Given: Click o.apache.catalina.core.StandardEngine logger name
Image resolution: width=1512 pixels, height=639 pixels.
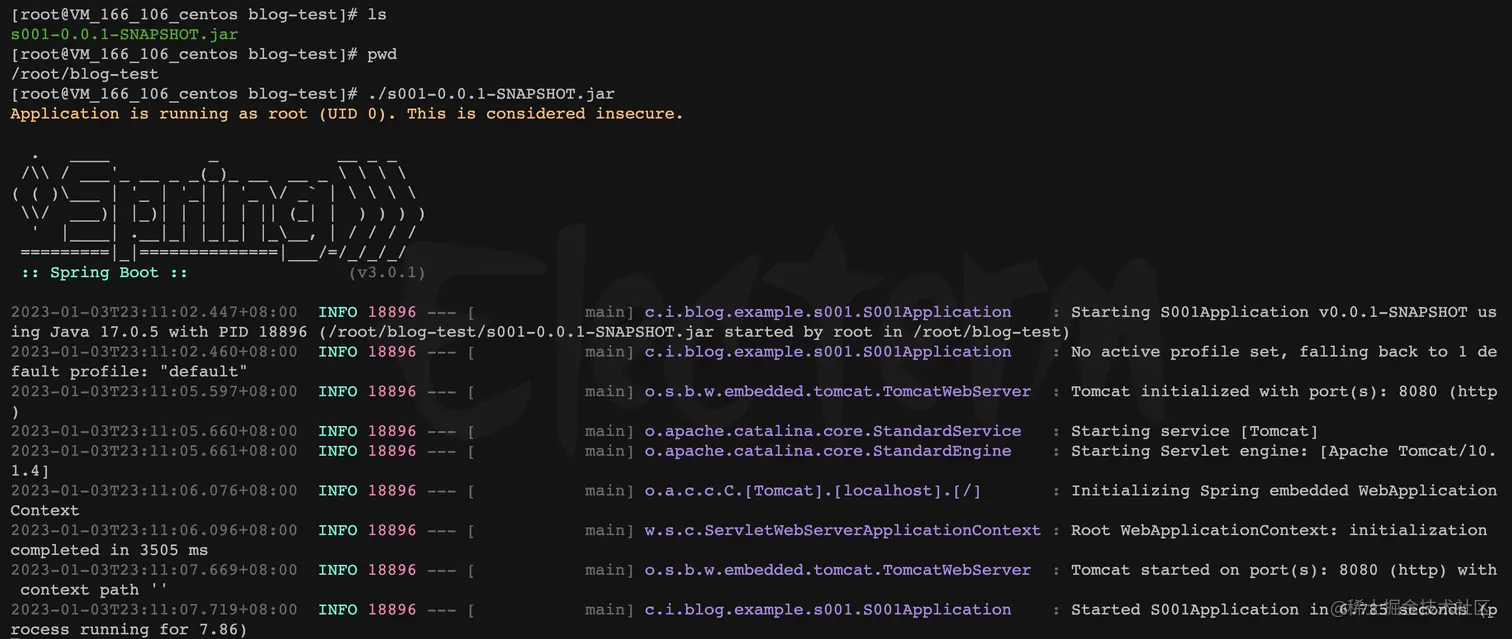Looking at the screenshot, I should [x=828, y=451].
